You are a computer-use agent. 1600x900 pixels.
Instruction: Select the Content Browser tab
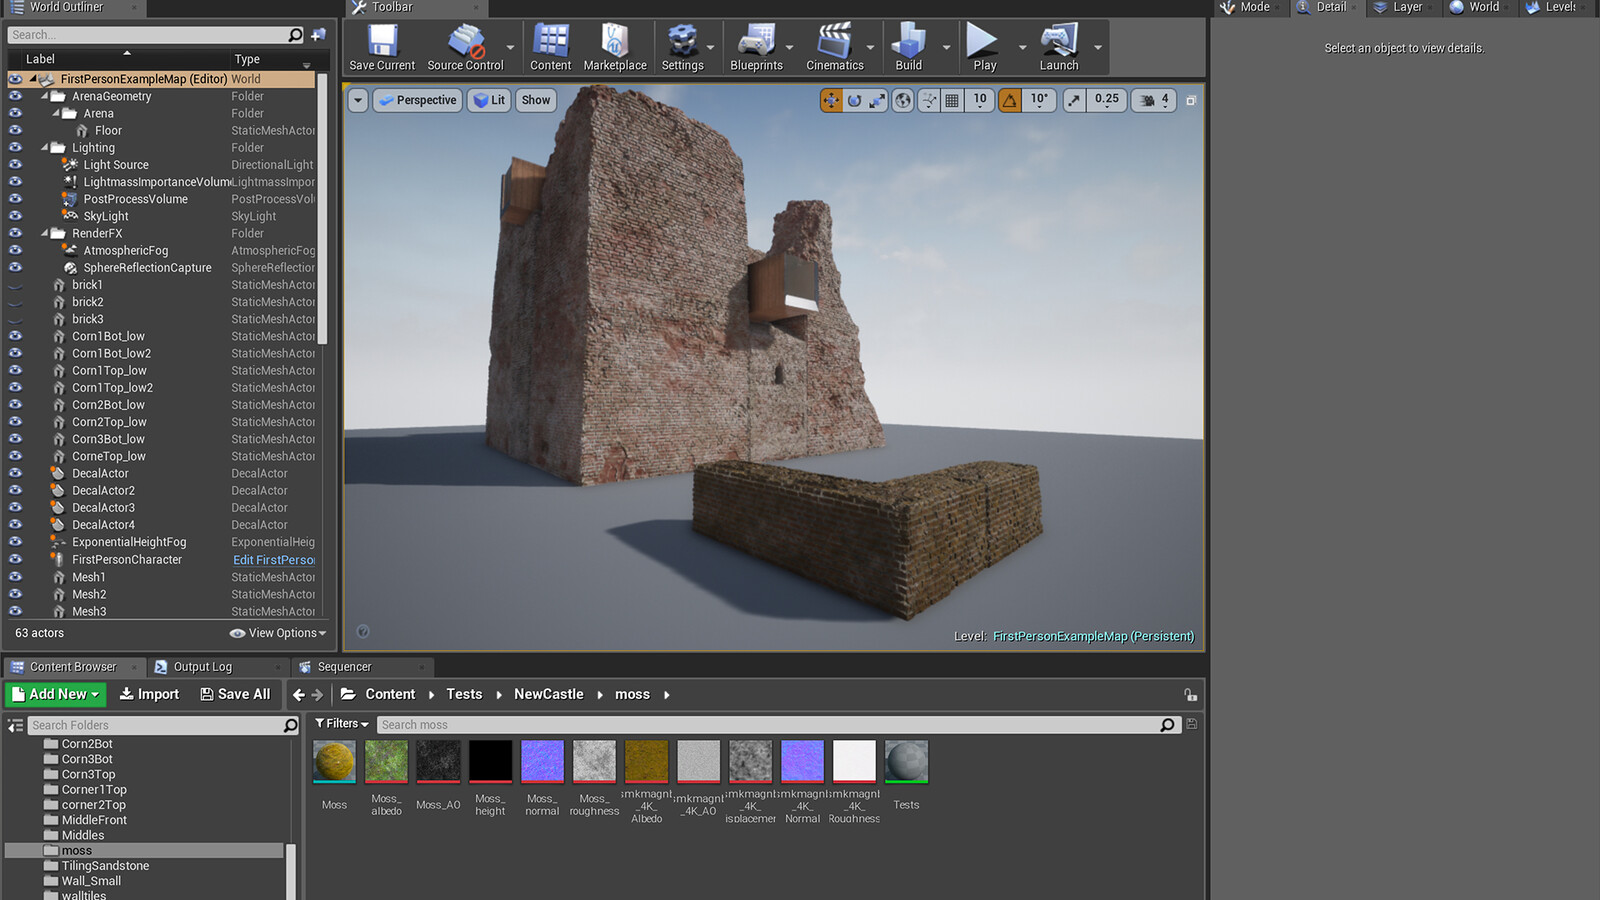[73, 667]
